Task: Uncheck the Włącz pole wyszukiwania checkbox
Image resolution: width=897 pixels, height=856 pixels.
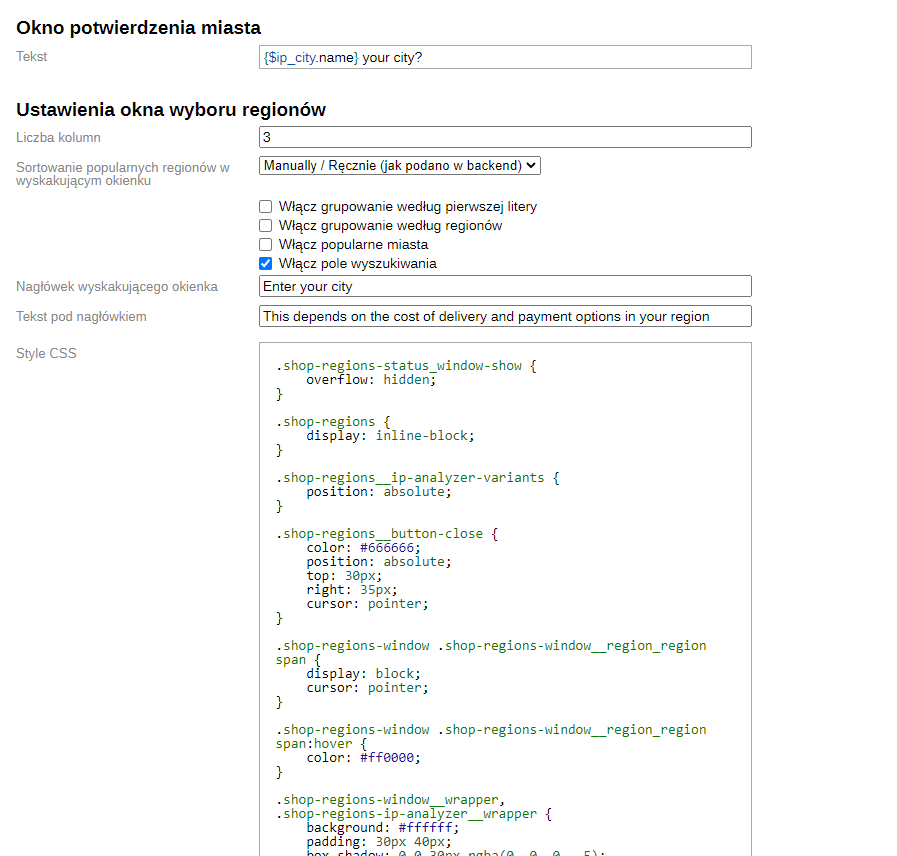Action: 266,264
